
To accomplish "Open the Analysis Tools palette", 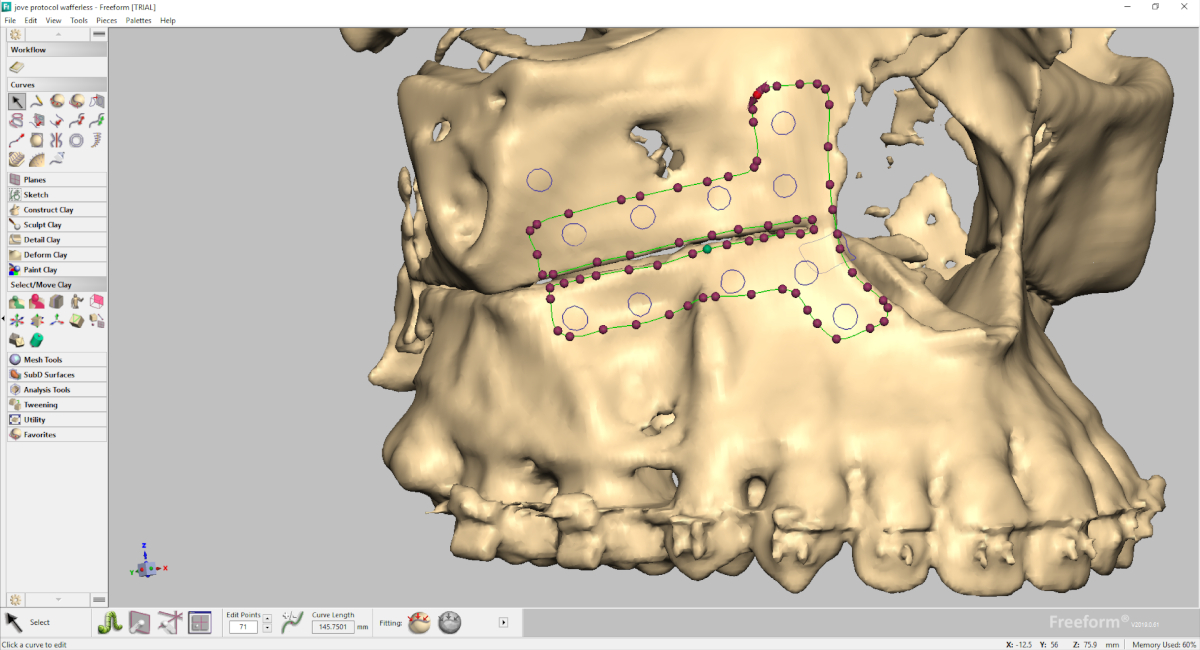I will 46,390.
